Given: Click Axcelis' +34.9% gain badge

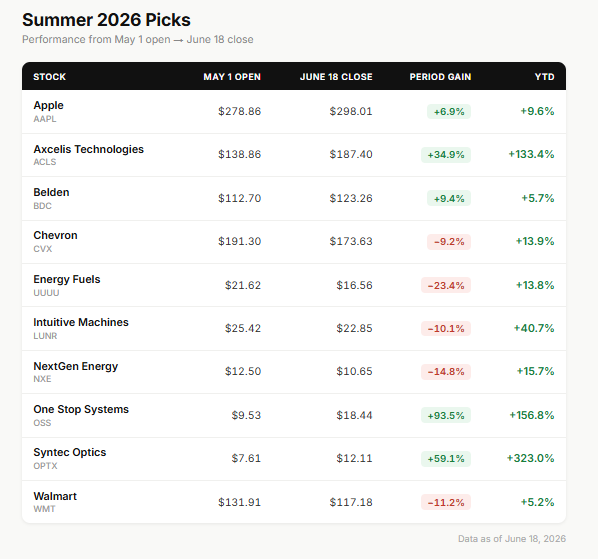Looking at the screenshot, I should click(x=446, y=155).
